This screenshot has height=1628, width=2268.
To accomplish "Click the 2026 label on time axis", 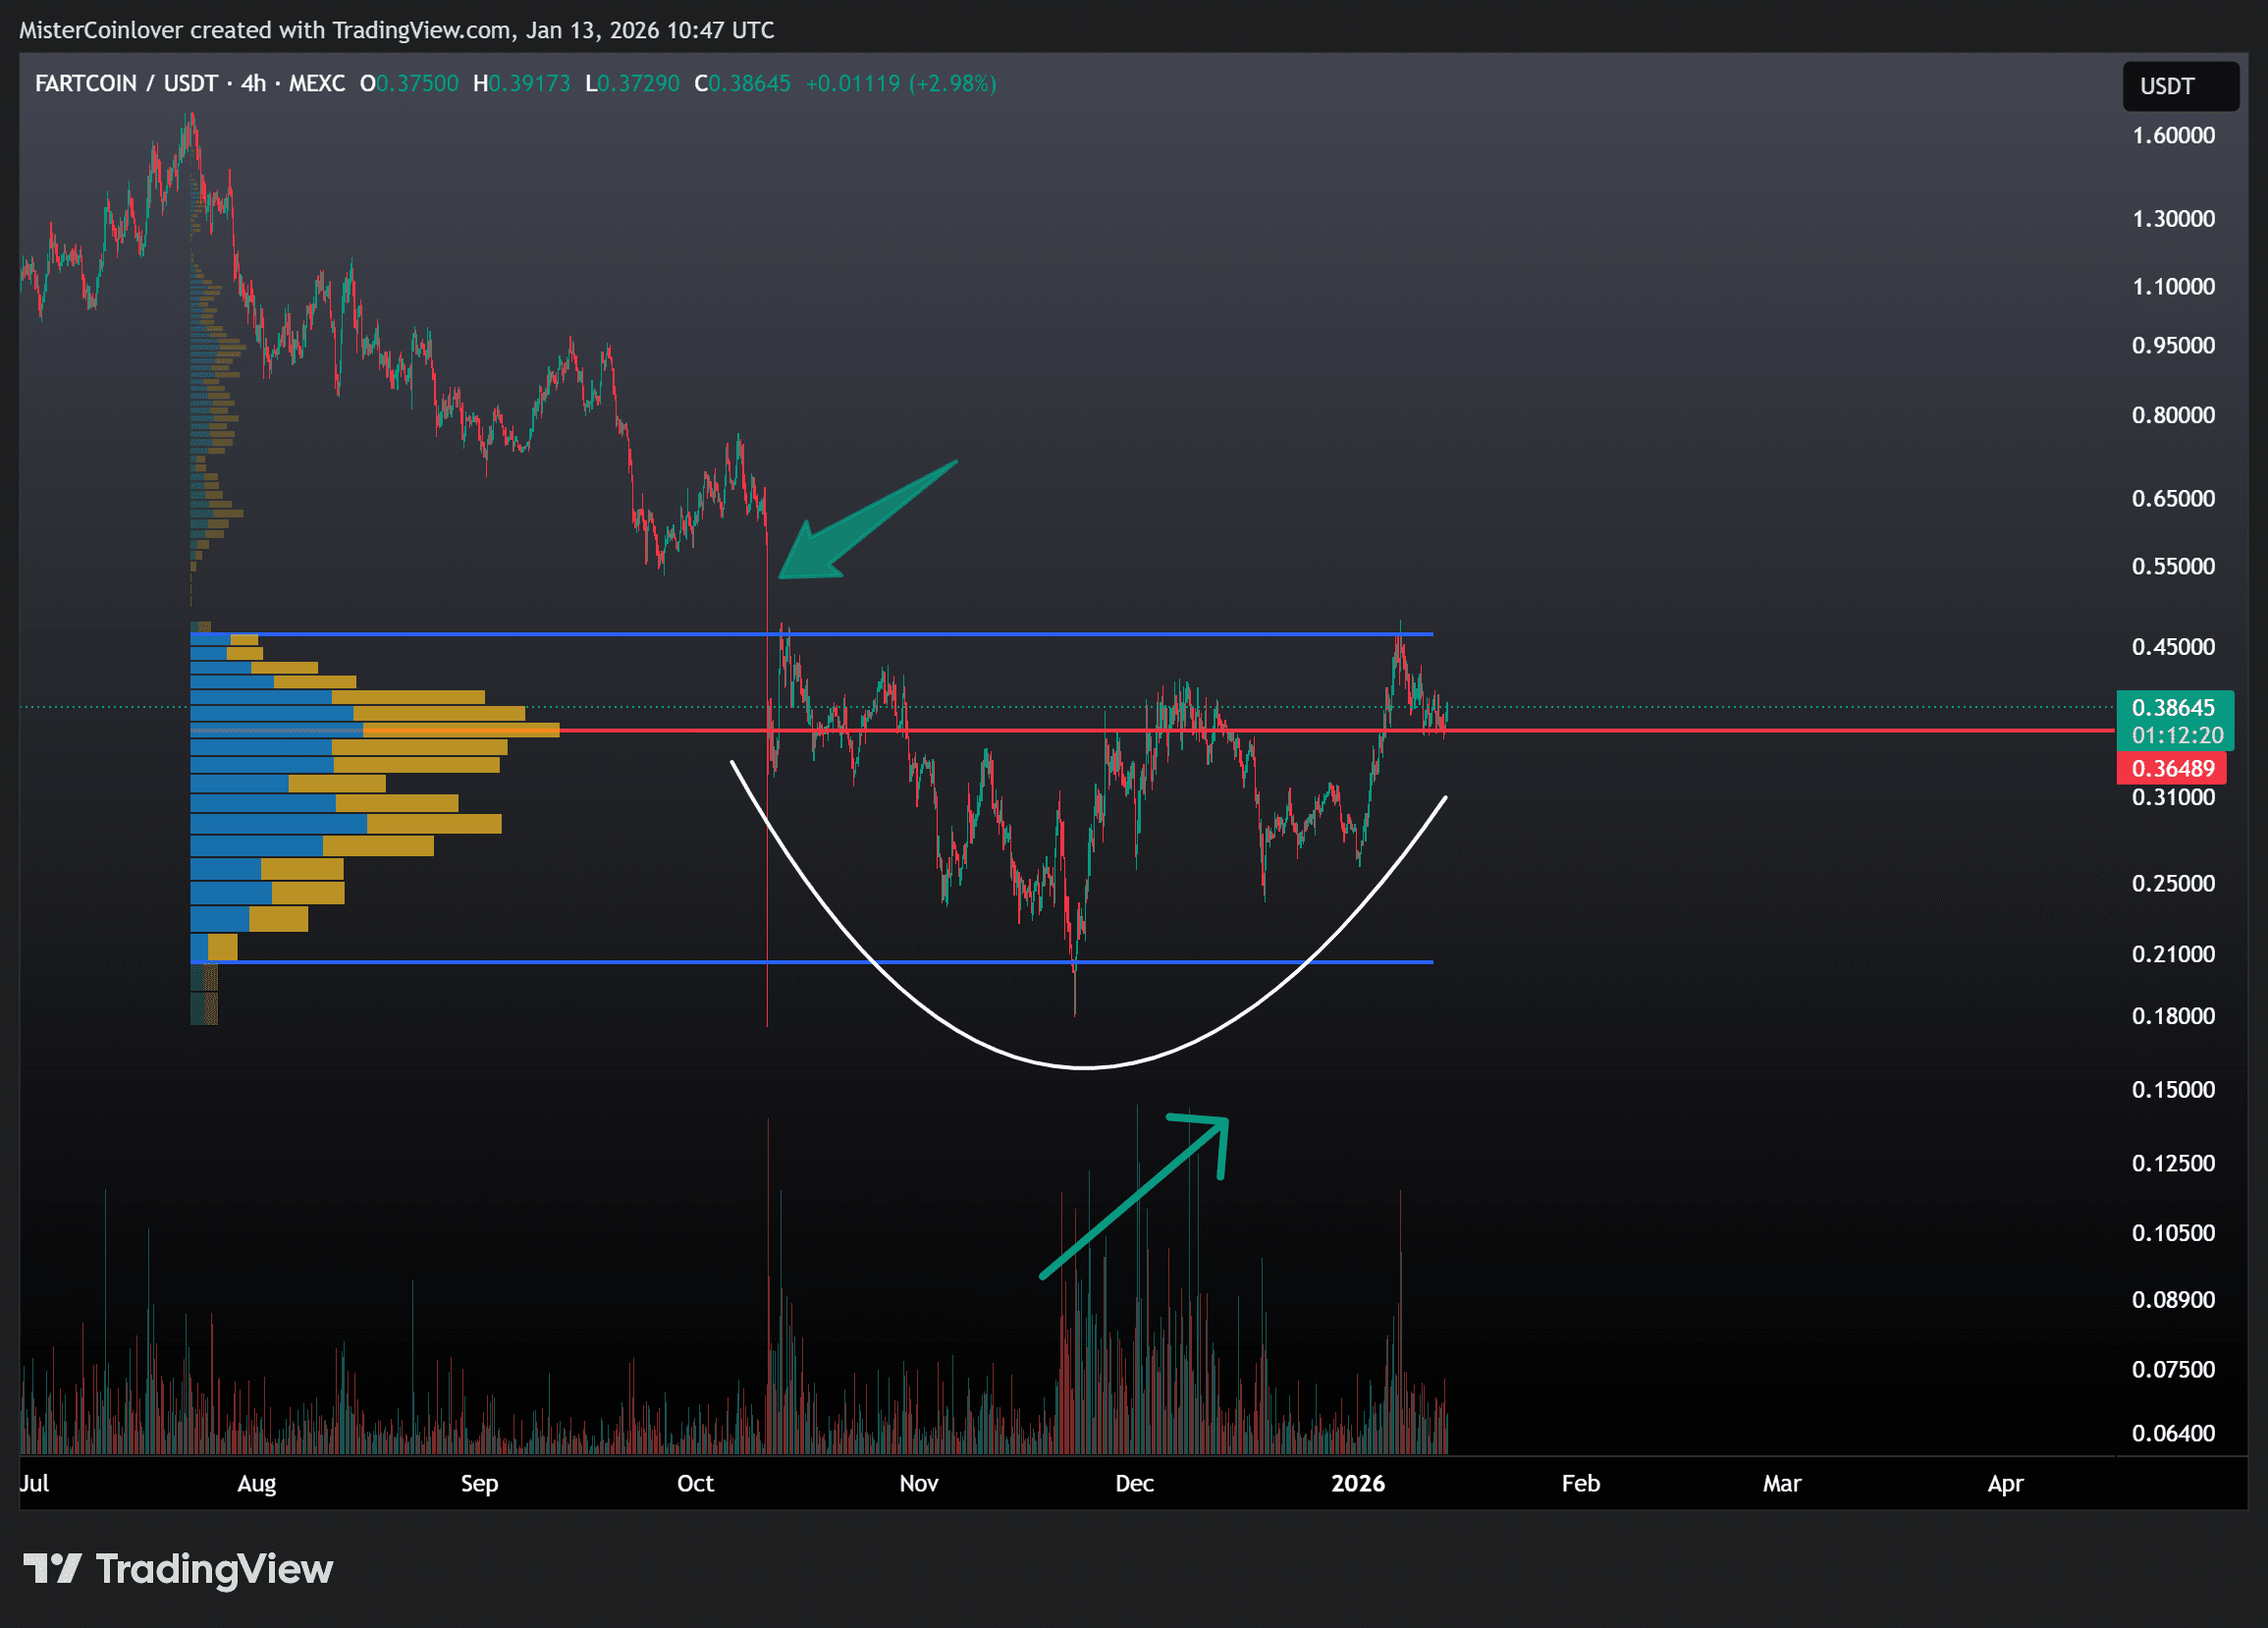I will pos(1357,1483).
